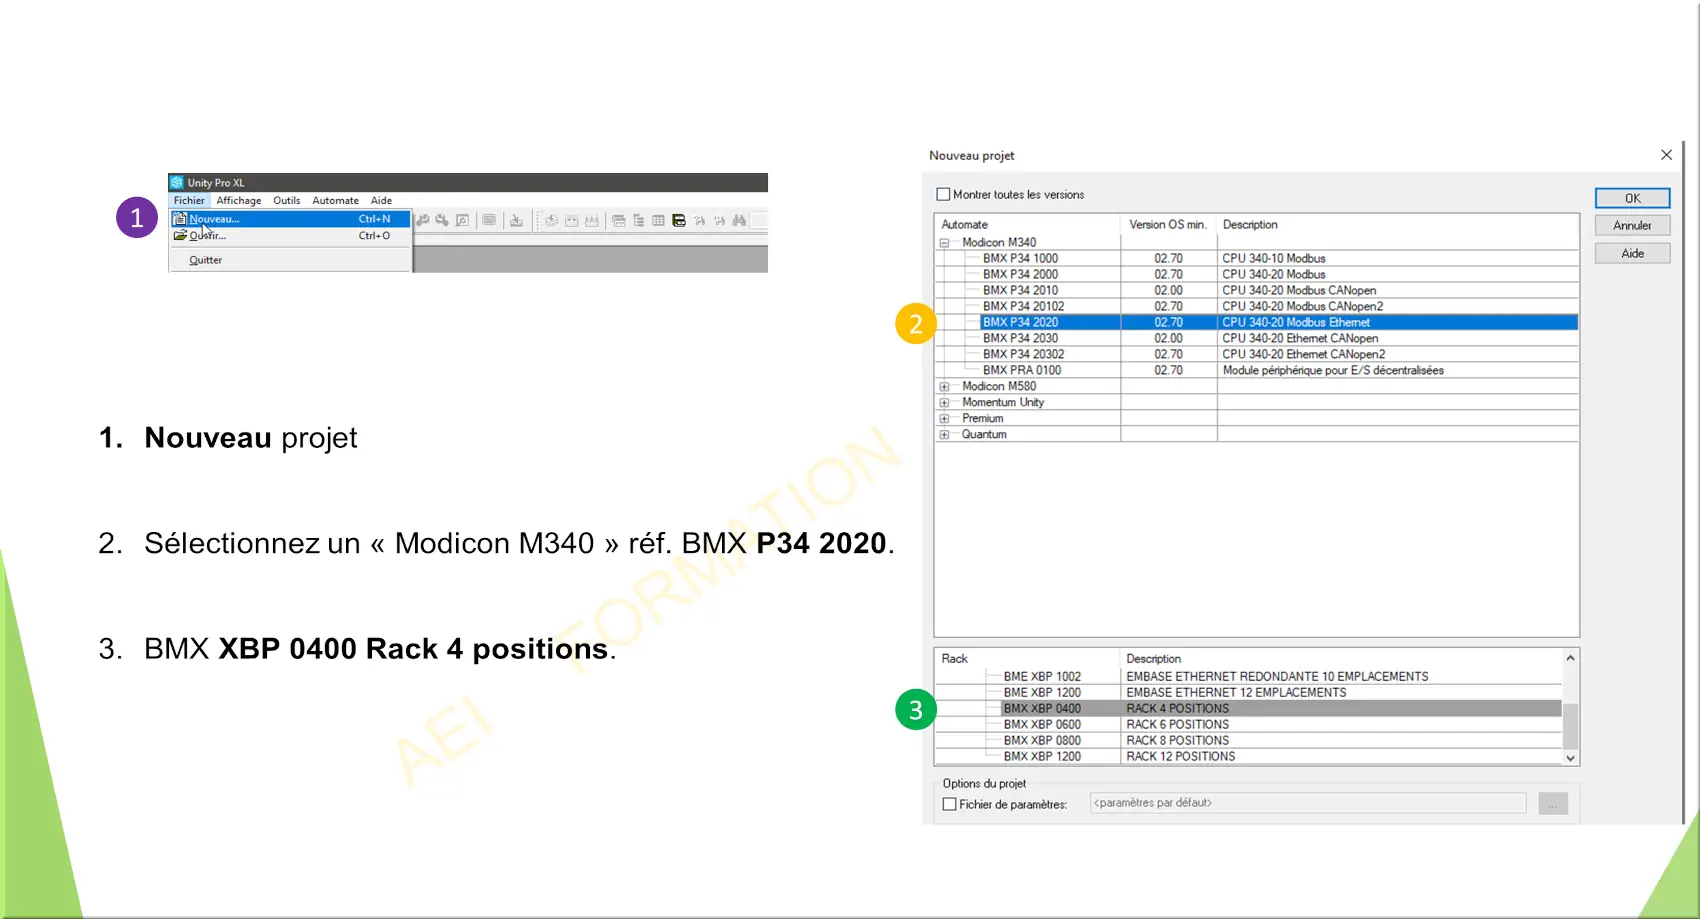The width and height of the screenshot is (1700, 919).
Task: Click the dark panel icon left of binoculars group
Action: [x=679, y=220]
